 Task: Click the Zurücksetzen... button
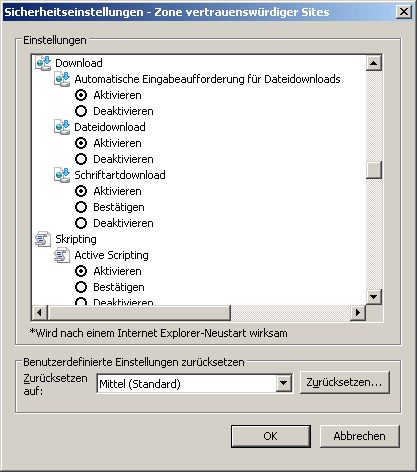(345, 382)
